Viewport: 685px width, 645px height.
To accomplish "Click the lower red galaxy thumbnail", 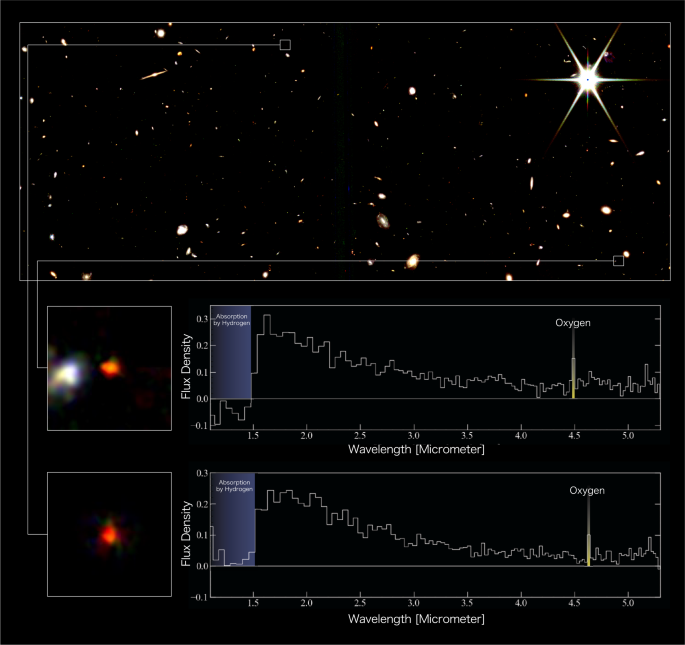I will click(x=109, y=534).
